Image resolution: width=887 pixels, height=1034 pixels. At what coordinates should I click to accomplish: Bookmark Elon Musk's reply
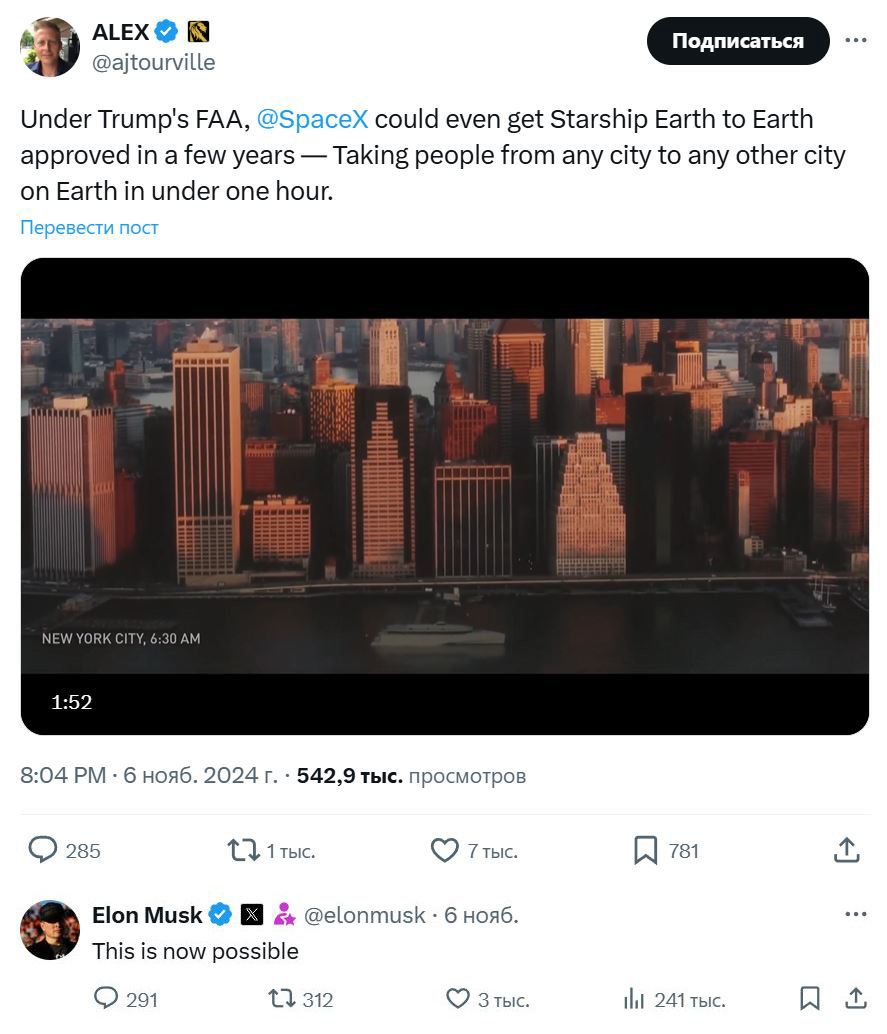pos(810,998)
